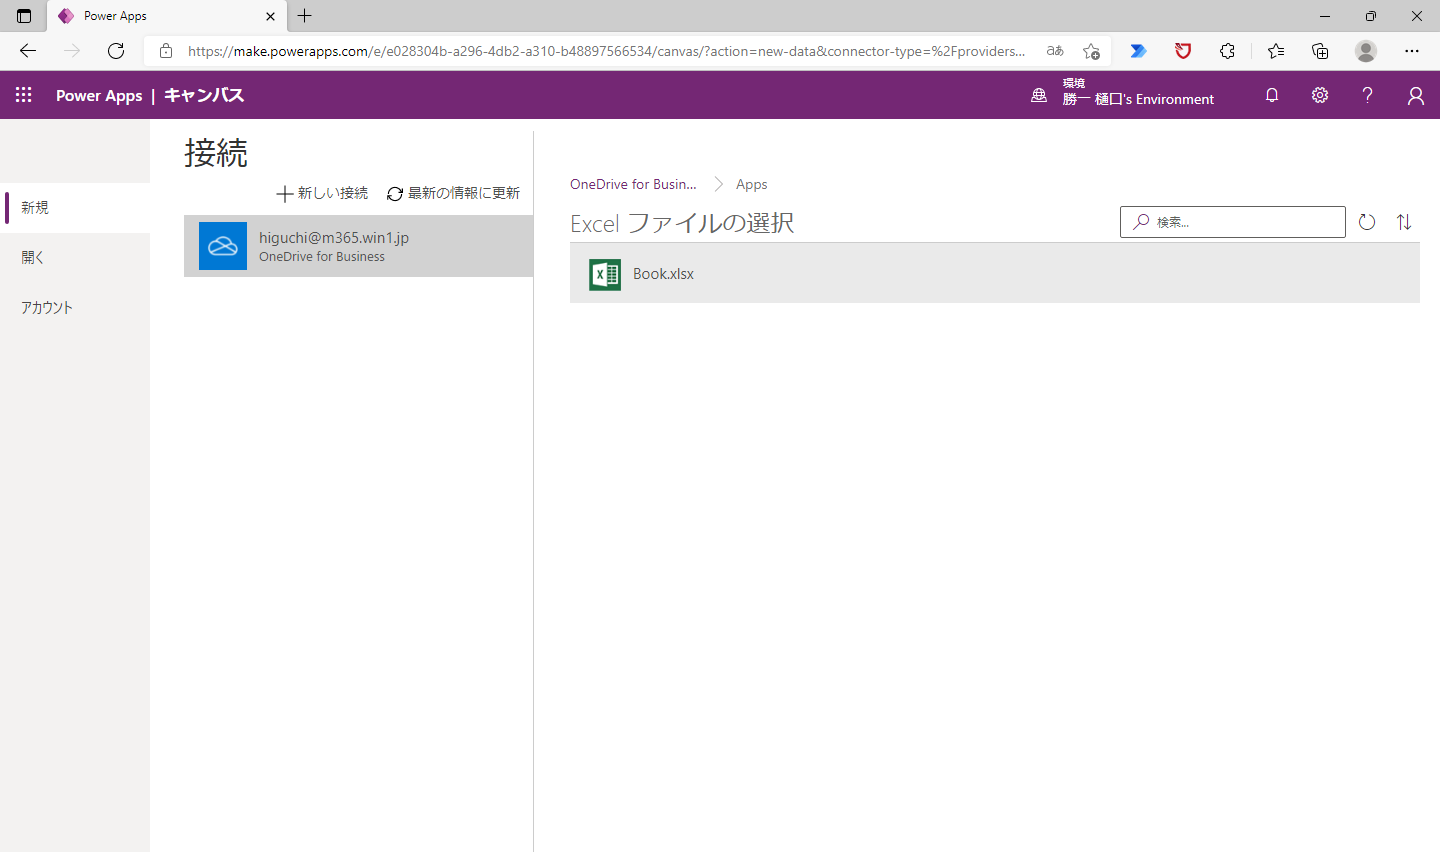Screen dimensions: 1440x852
Task: Switch to the Power Apps browser tab
Action: pos(167,16)
